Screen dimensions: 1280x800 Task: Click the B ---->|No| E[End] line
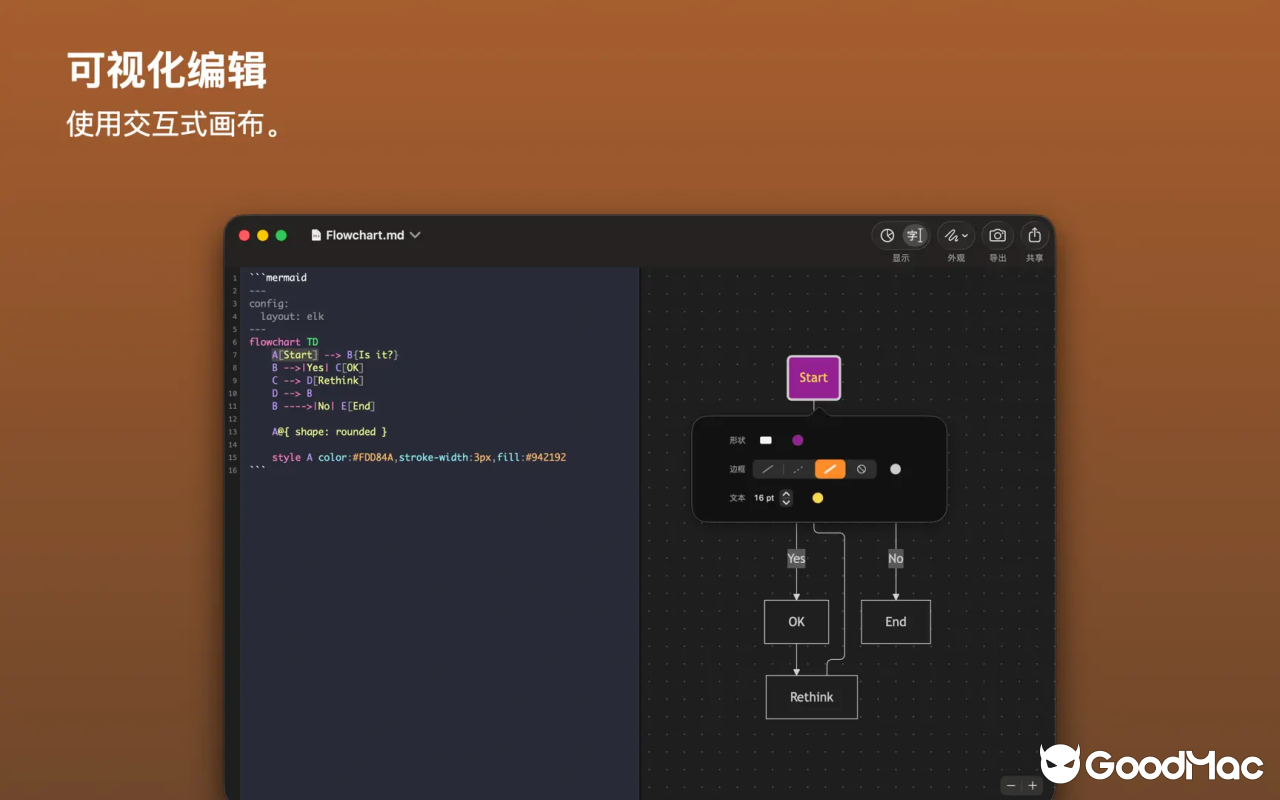[324, 407]
